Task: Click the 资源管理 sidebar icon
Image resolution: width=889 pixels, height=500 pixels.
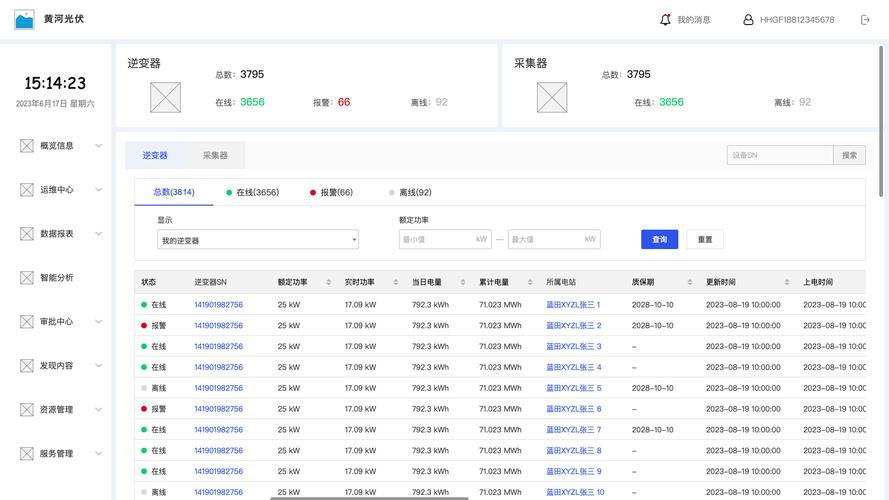Action: click(27, 409)
